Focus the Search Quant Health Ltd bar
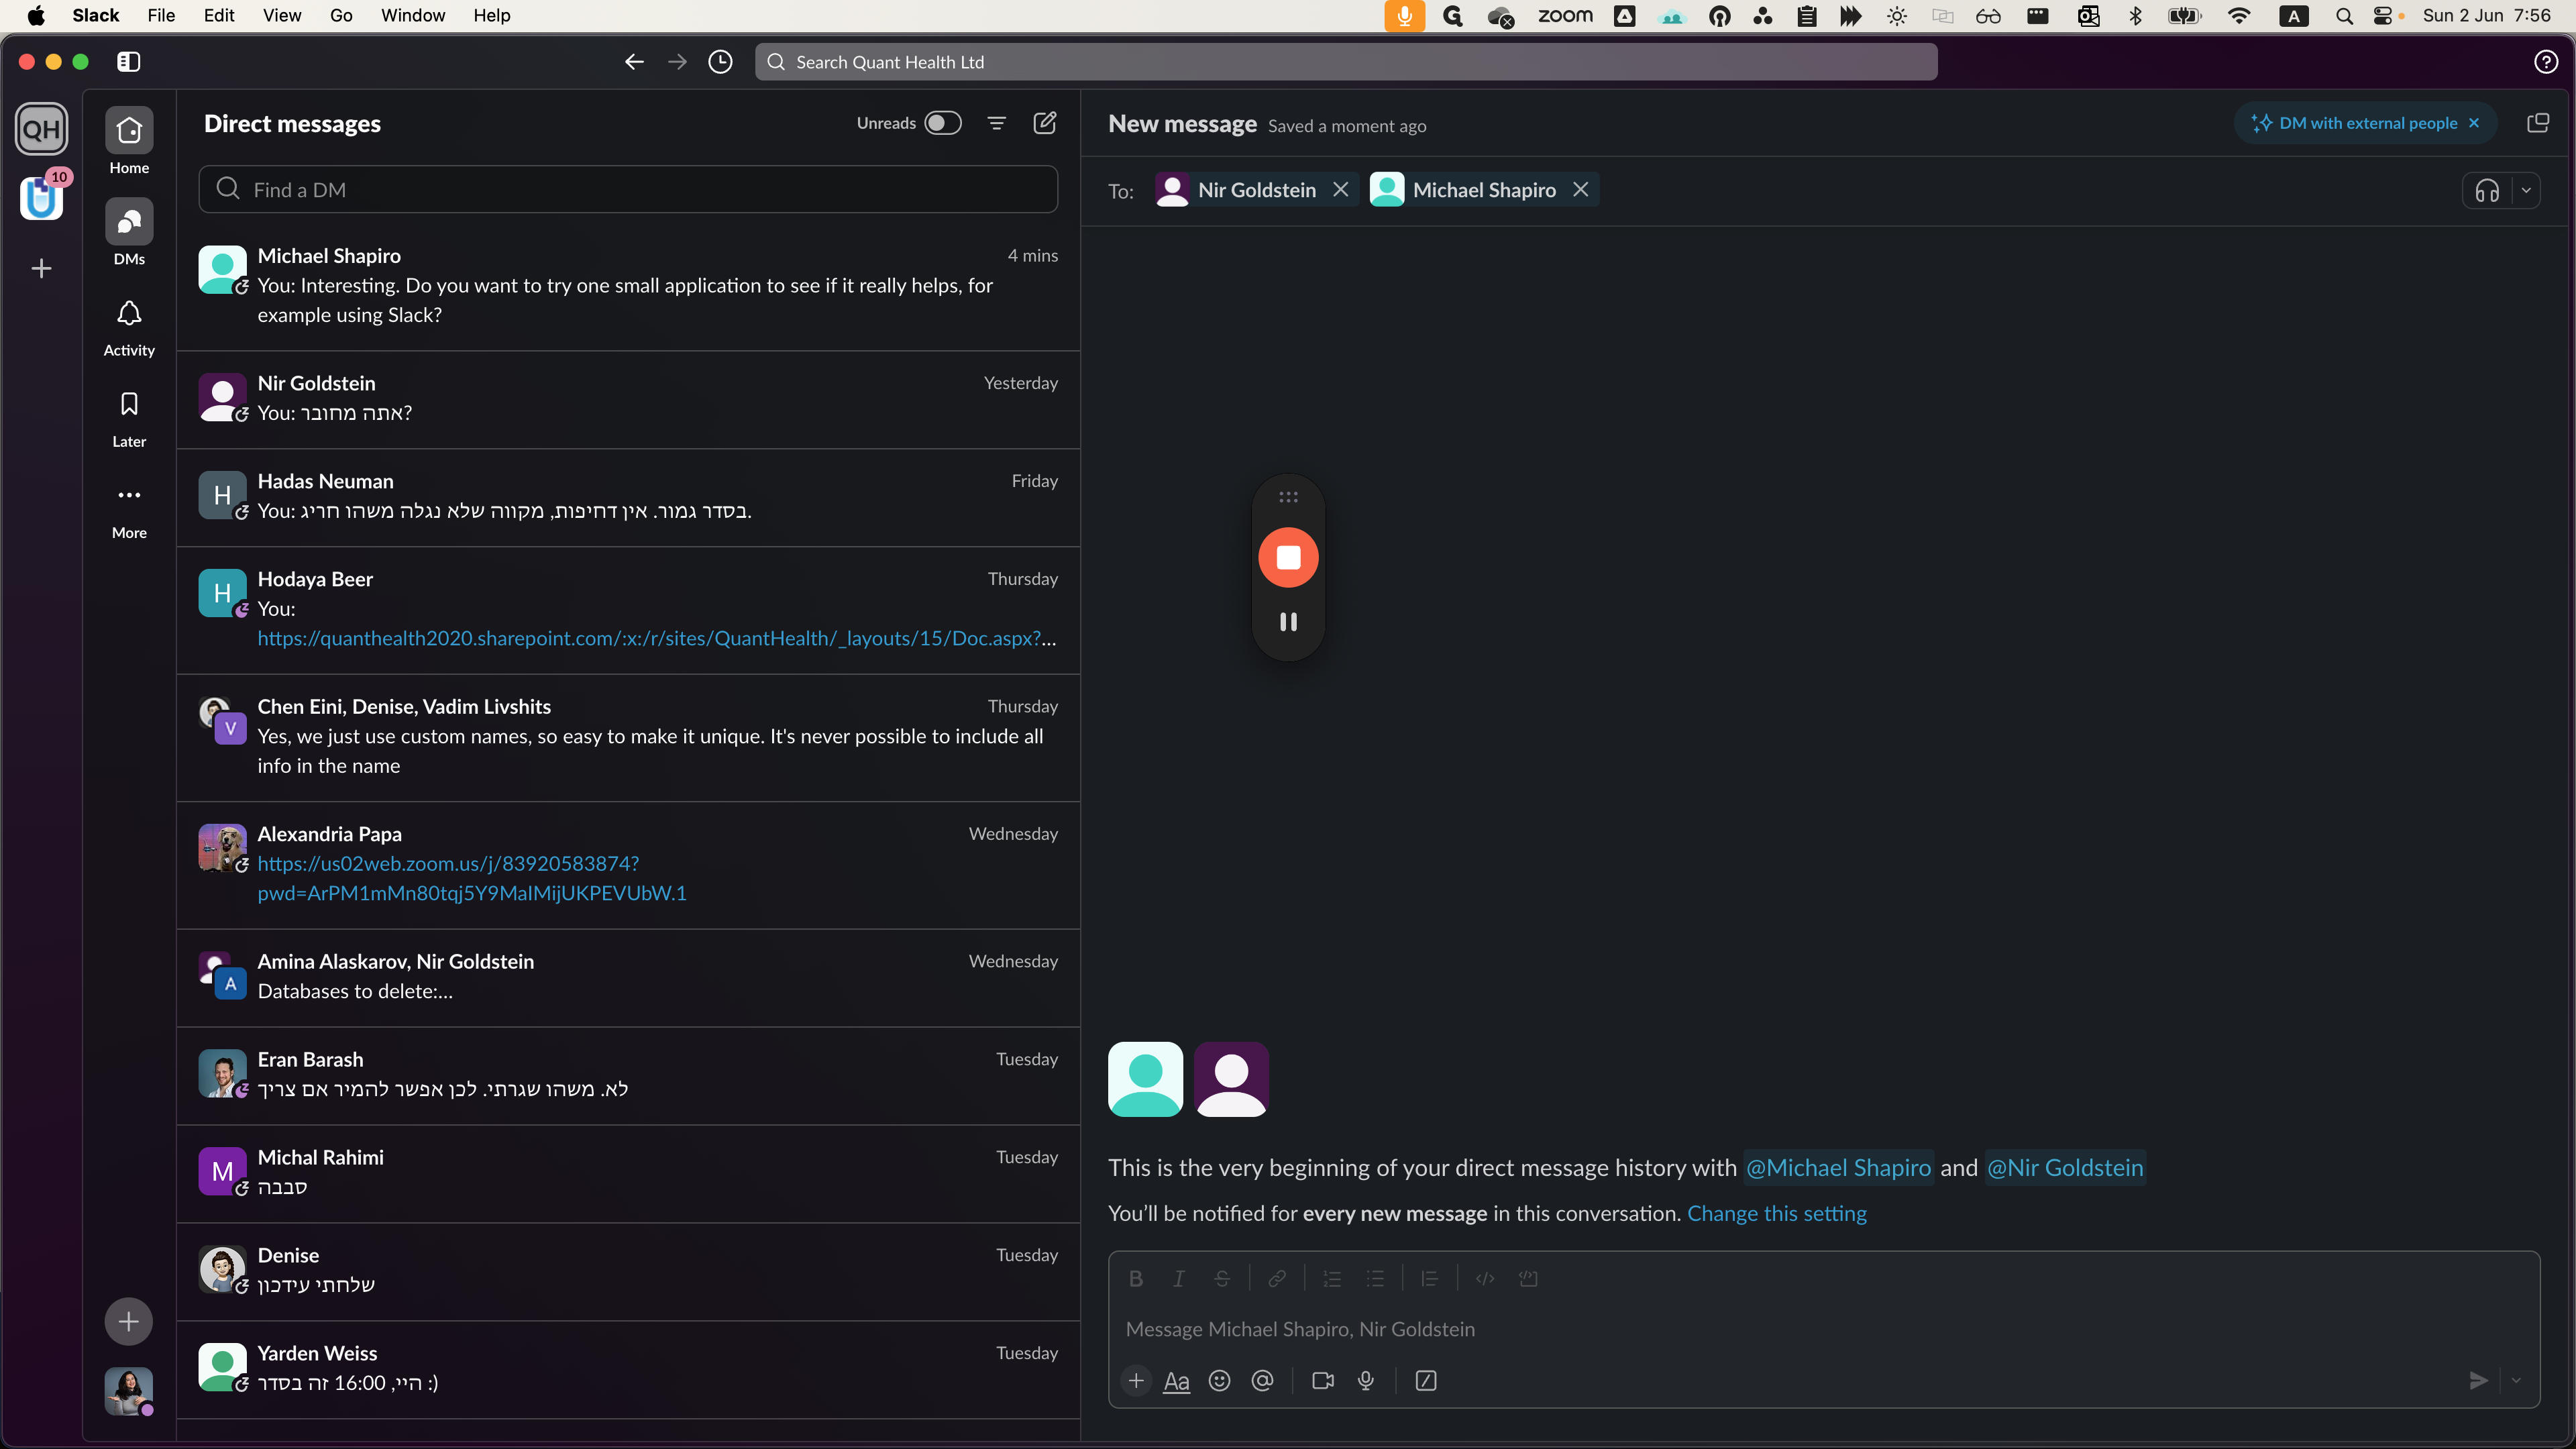2576x1449 pixels. (x=1346, y=62)
